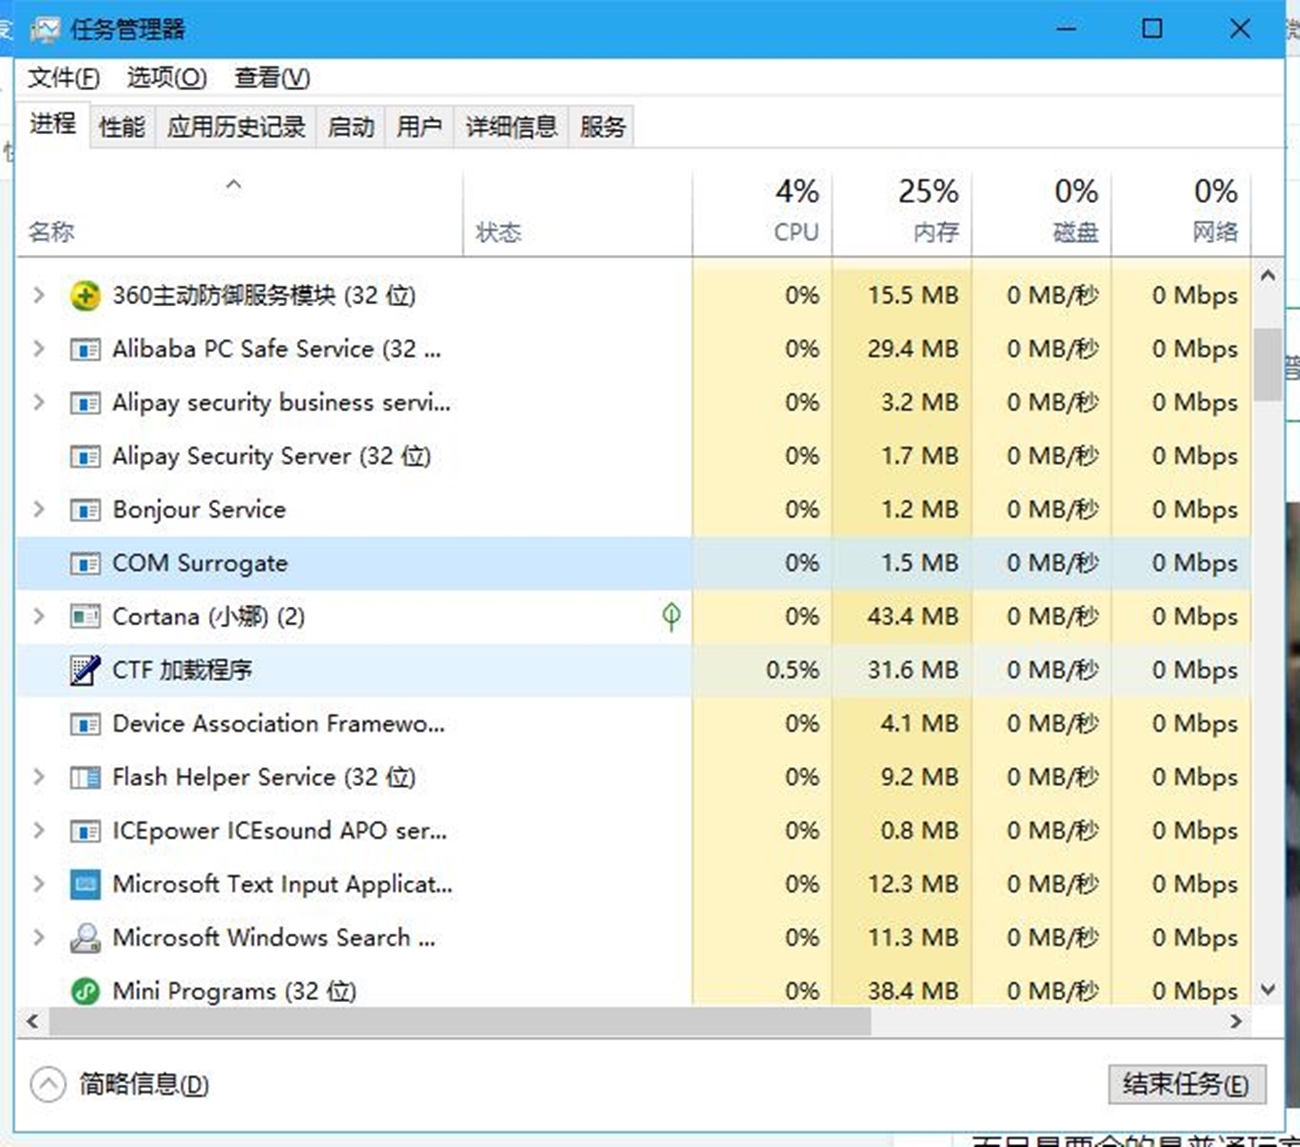Switch to the 性能 tab

tap(121, 126)
